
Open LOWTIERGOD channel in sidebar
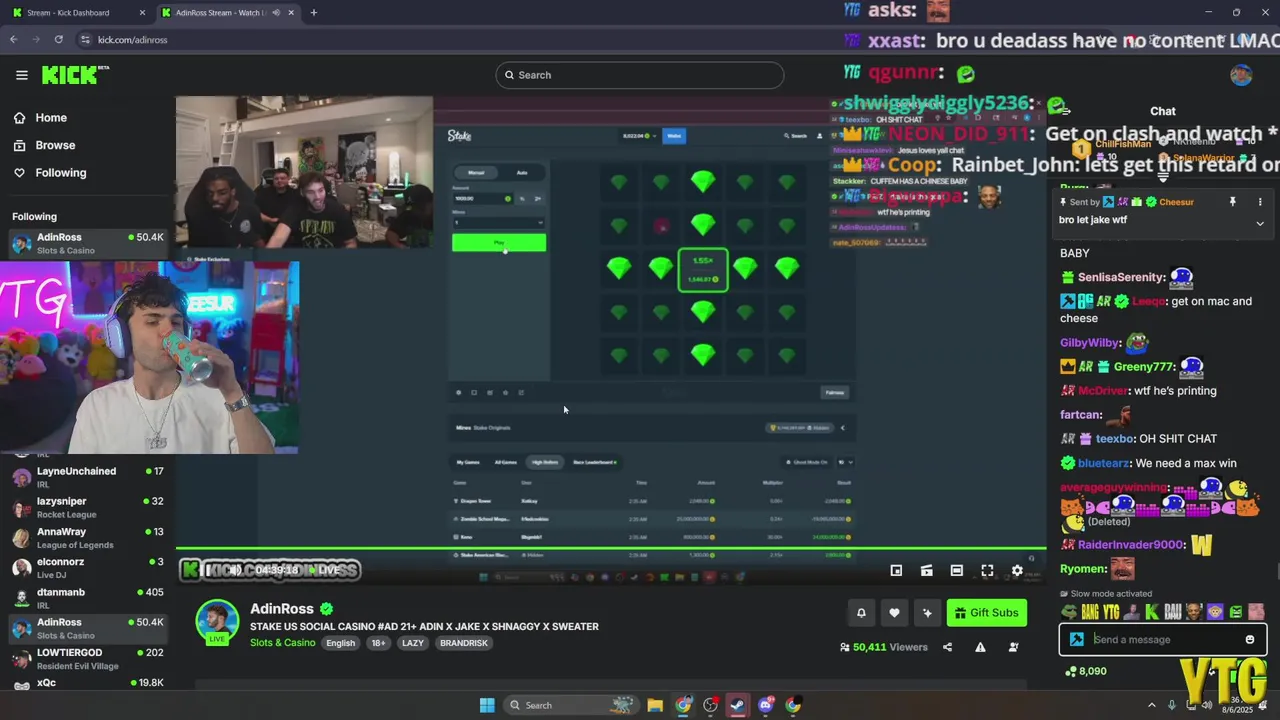(x=88, y=659)
